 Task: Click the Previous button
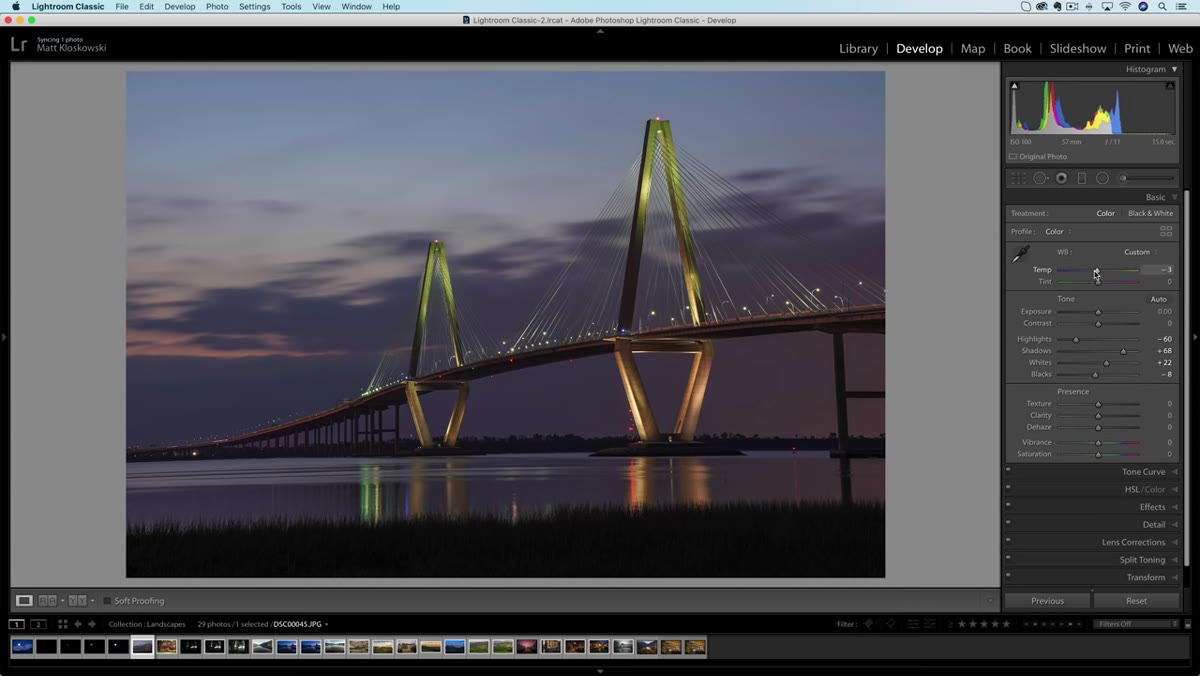[1047, 601]
